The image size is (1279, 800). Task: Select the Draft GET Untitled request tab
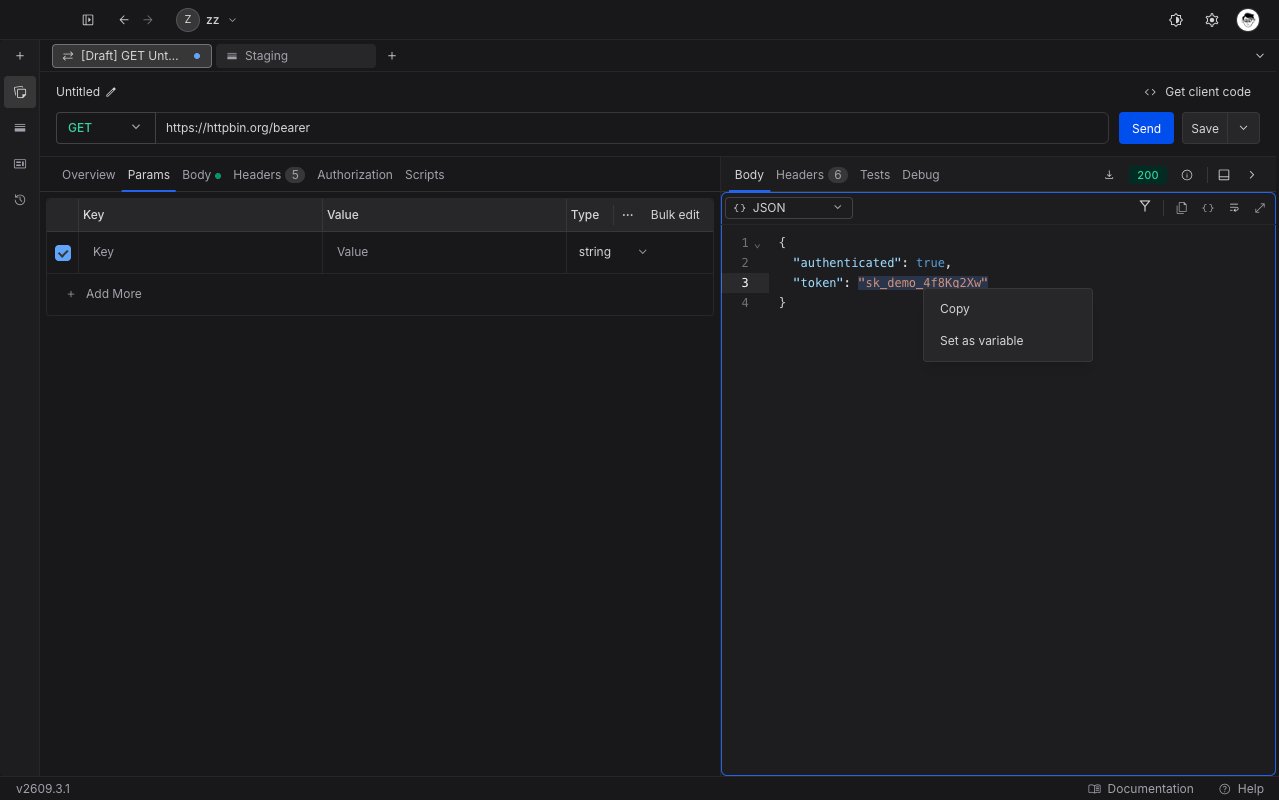click(132, 56)
